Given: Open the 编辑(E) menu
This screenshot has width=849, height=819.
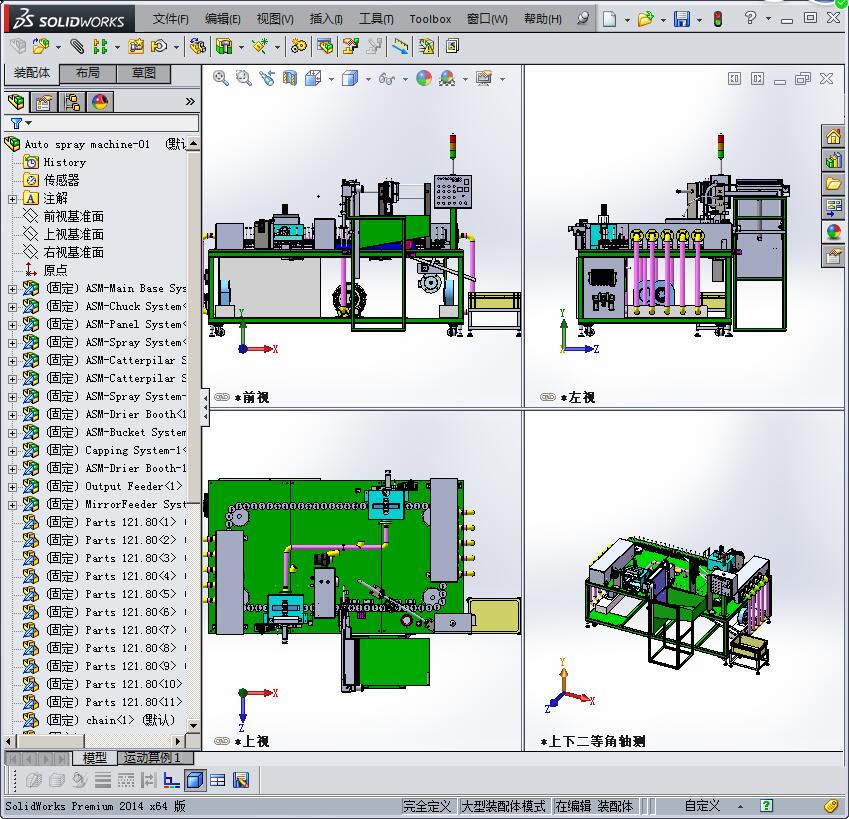Looking at the screenshot, I should [223, 19].
